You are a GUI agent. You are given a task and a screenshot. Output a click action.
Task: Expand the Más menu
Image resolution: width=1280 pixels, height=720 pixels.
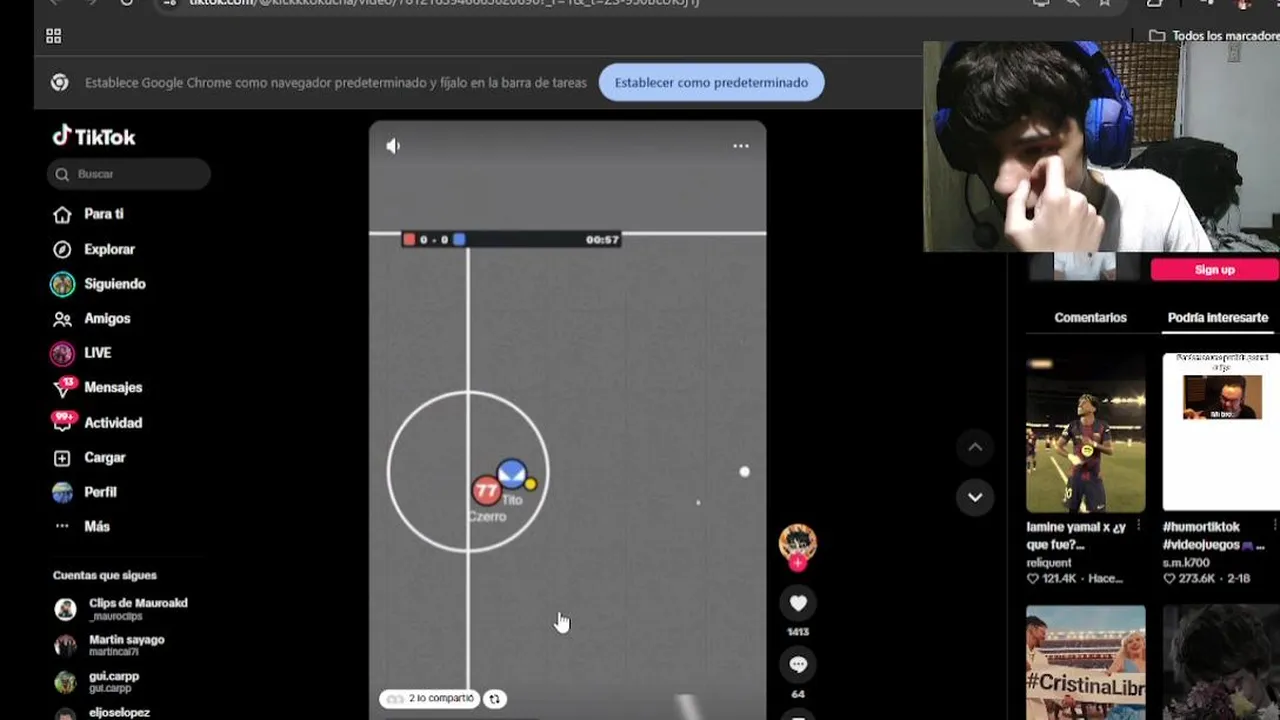[x=97, y=526]
